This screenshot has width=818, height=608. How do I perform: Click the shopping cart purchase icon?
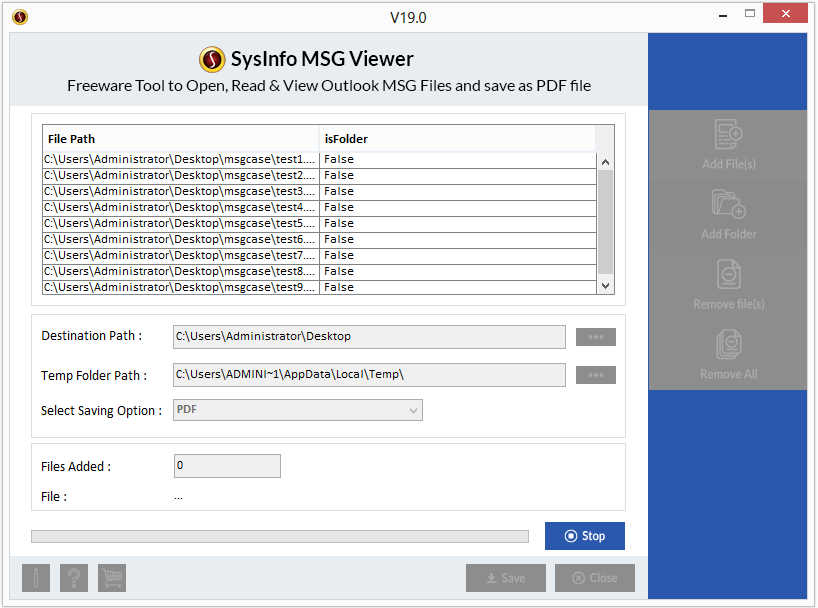click(112, 578)
